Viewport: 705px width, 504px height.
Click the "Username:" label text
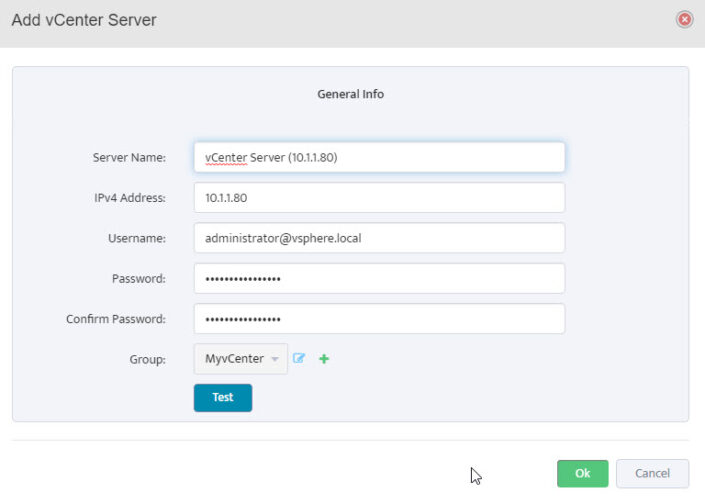point(136,239)
